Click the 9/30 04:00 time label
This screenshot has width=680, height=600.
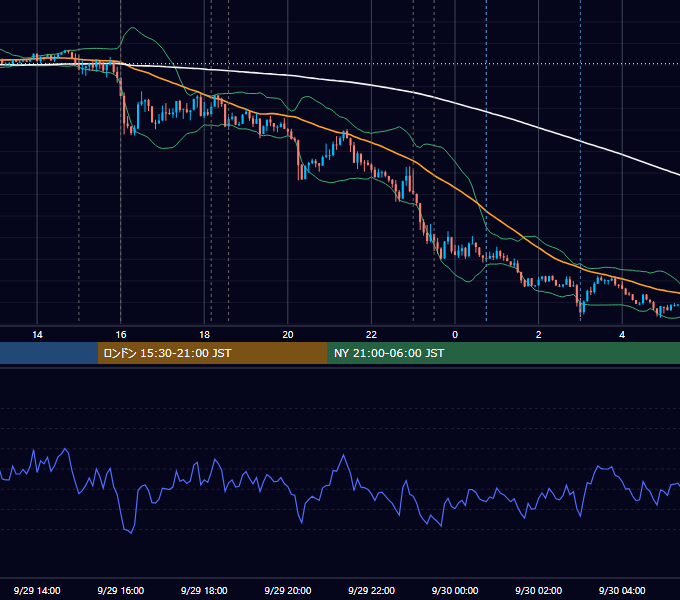[x=622, y=590]
